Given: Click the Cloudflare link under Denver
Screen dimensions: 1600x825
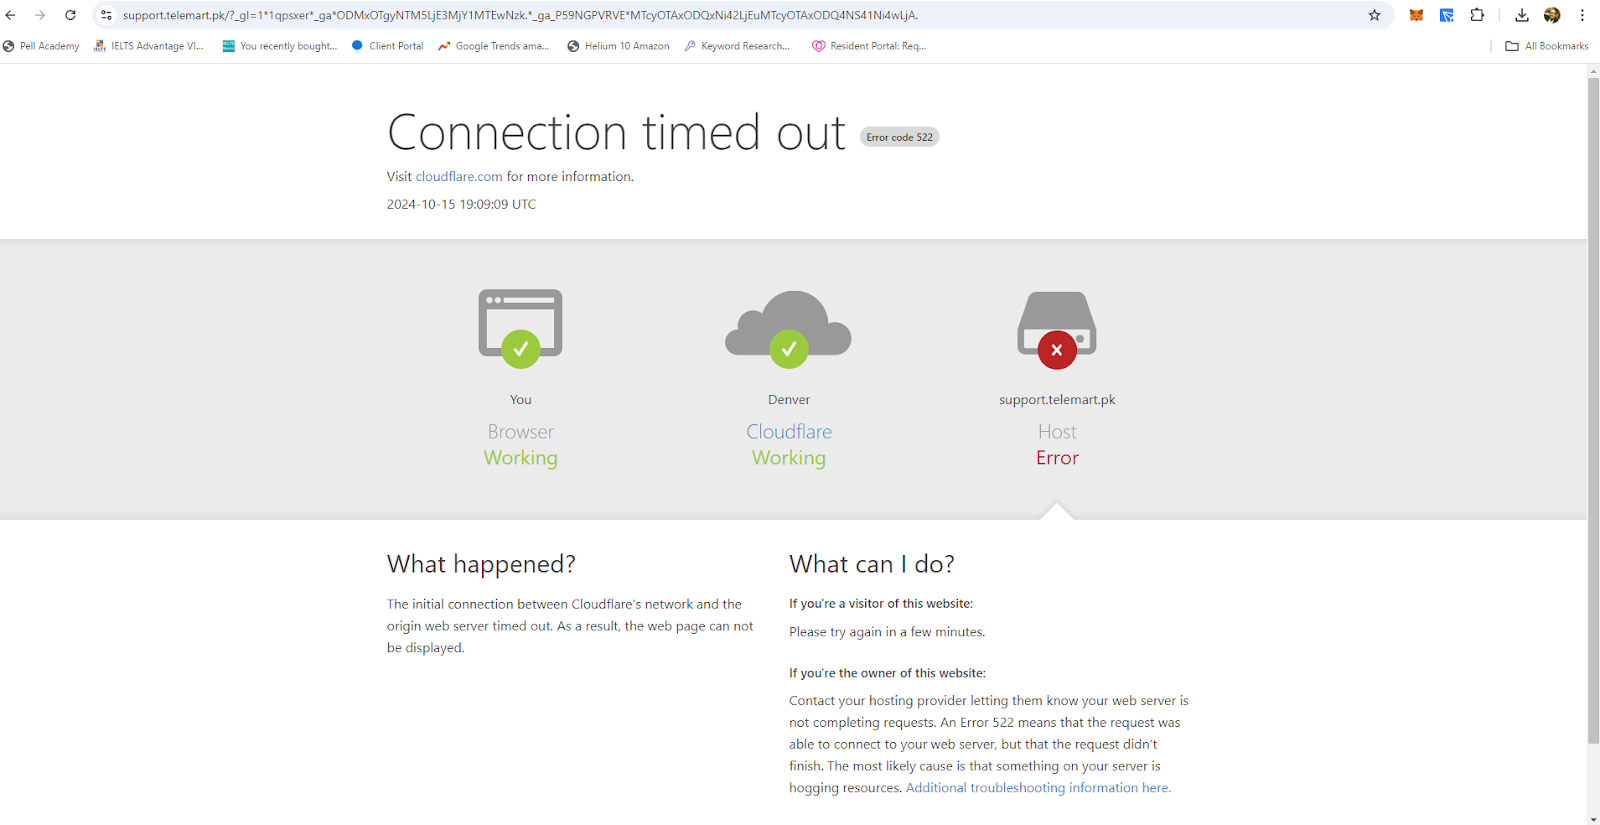Looking at the screenshot, I should 789,432.
